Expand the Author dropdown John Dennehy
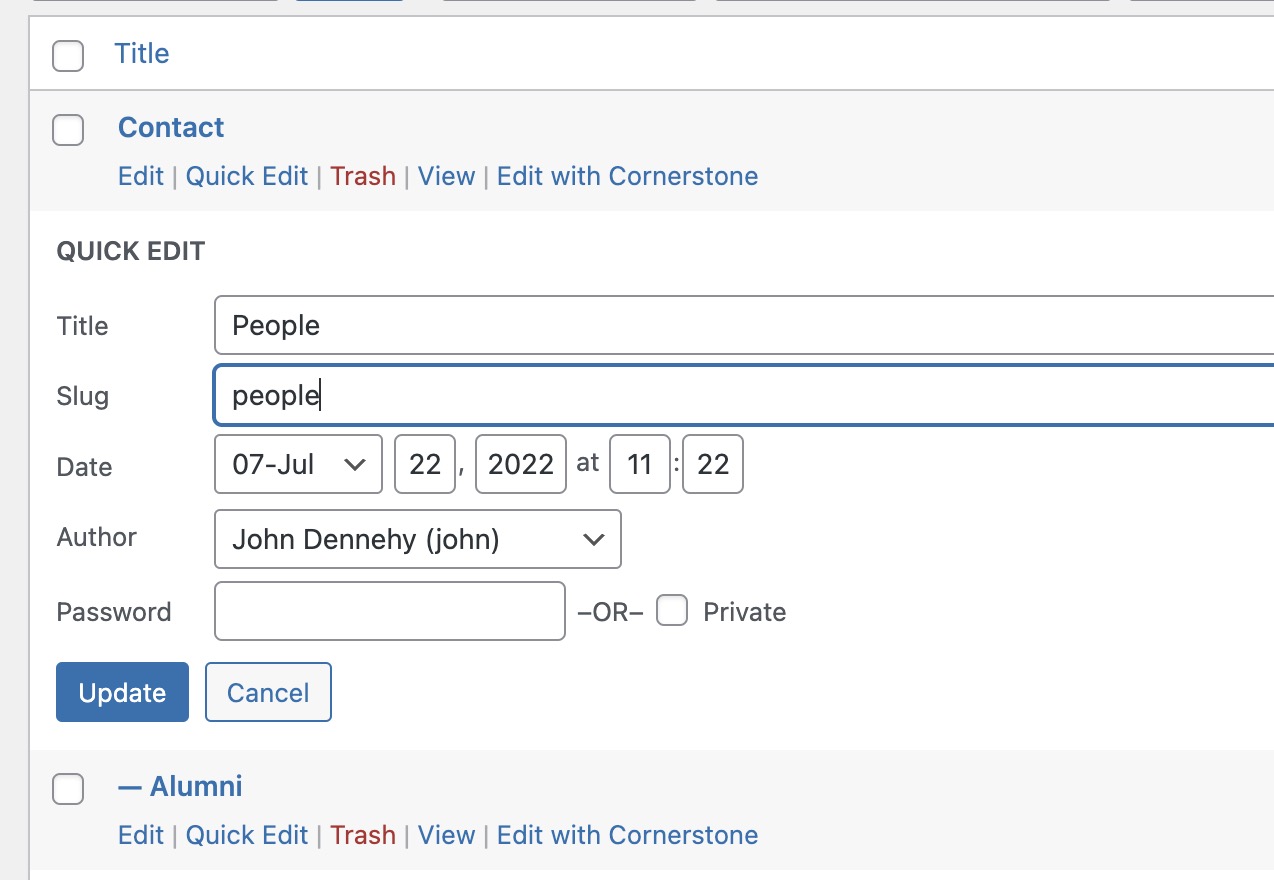This screenshot has height=880, width=1274. [x=417, y=539]
